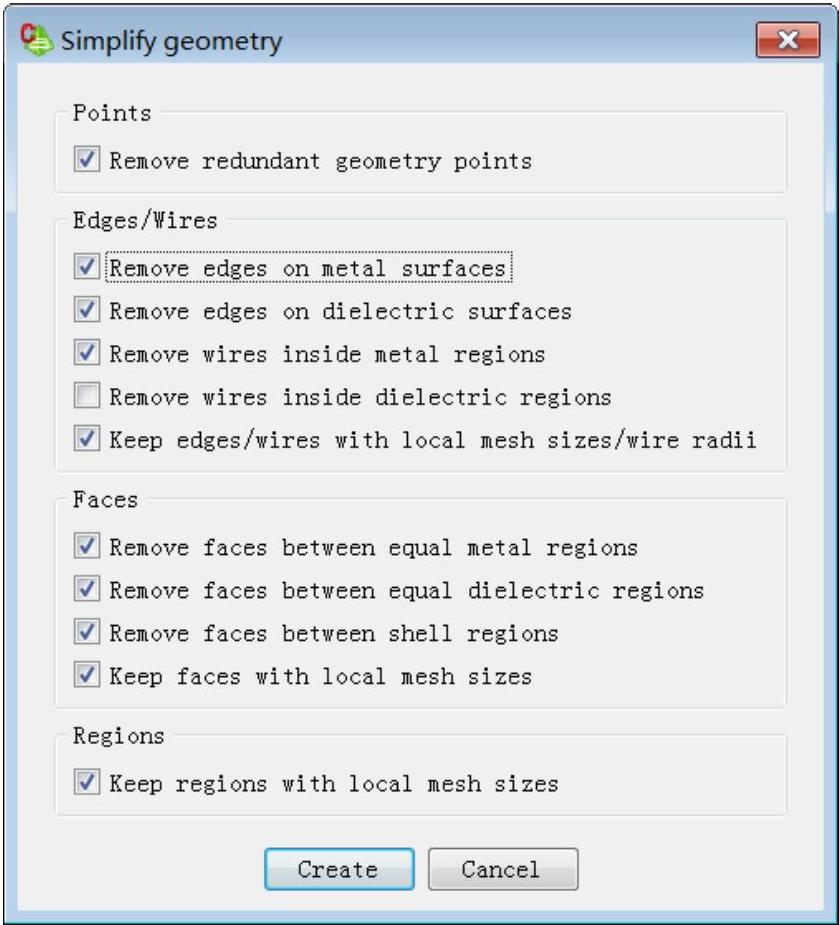Disable Remove faces between equal dielectric regions

point(87,589)
